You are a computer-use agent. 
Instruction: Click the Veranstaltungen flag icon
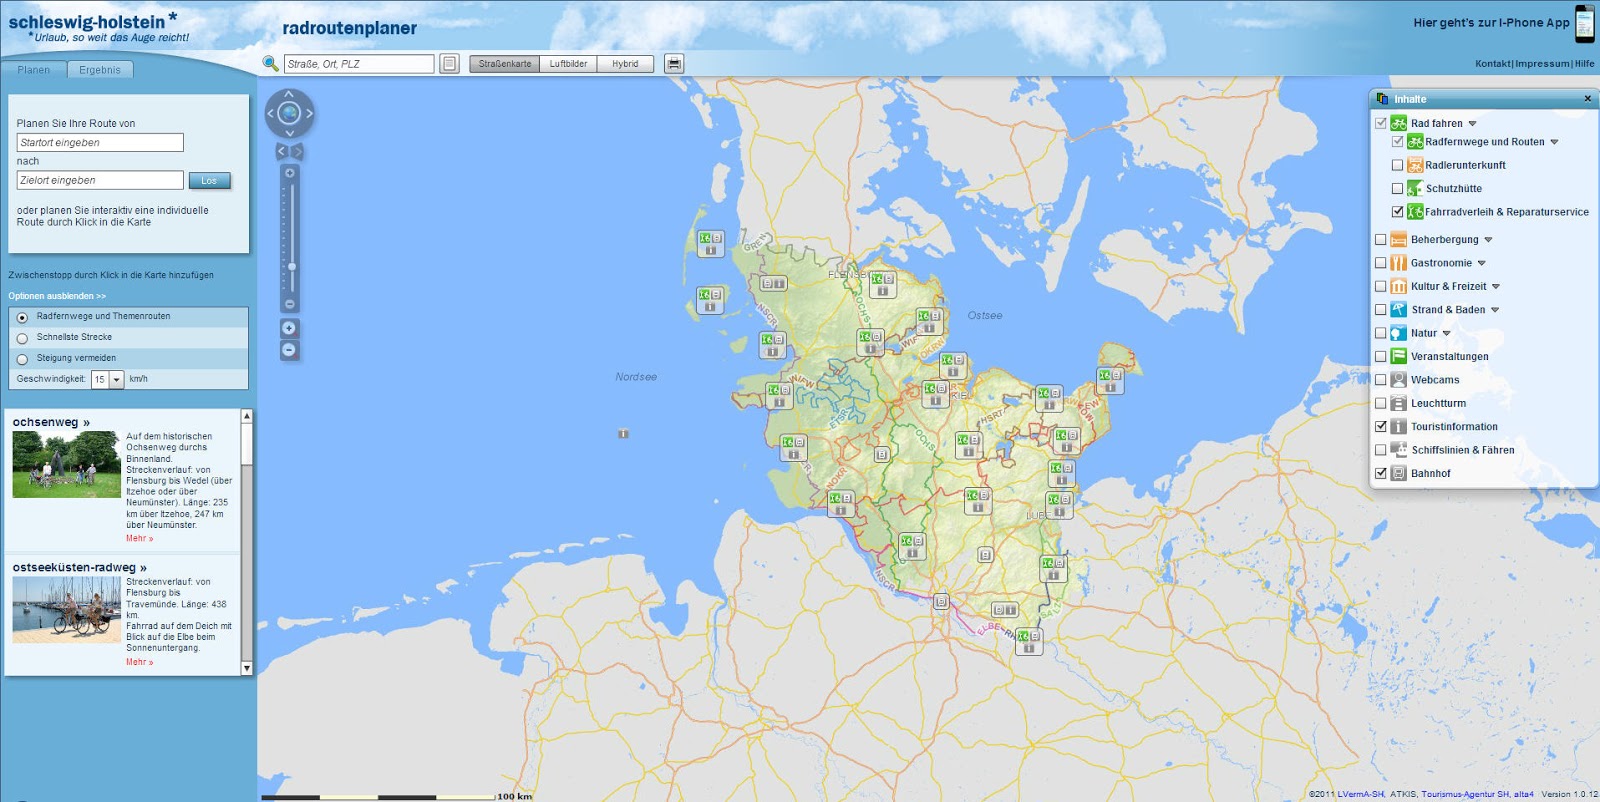(1399, 356)
